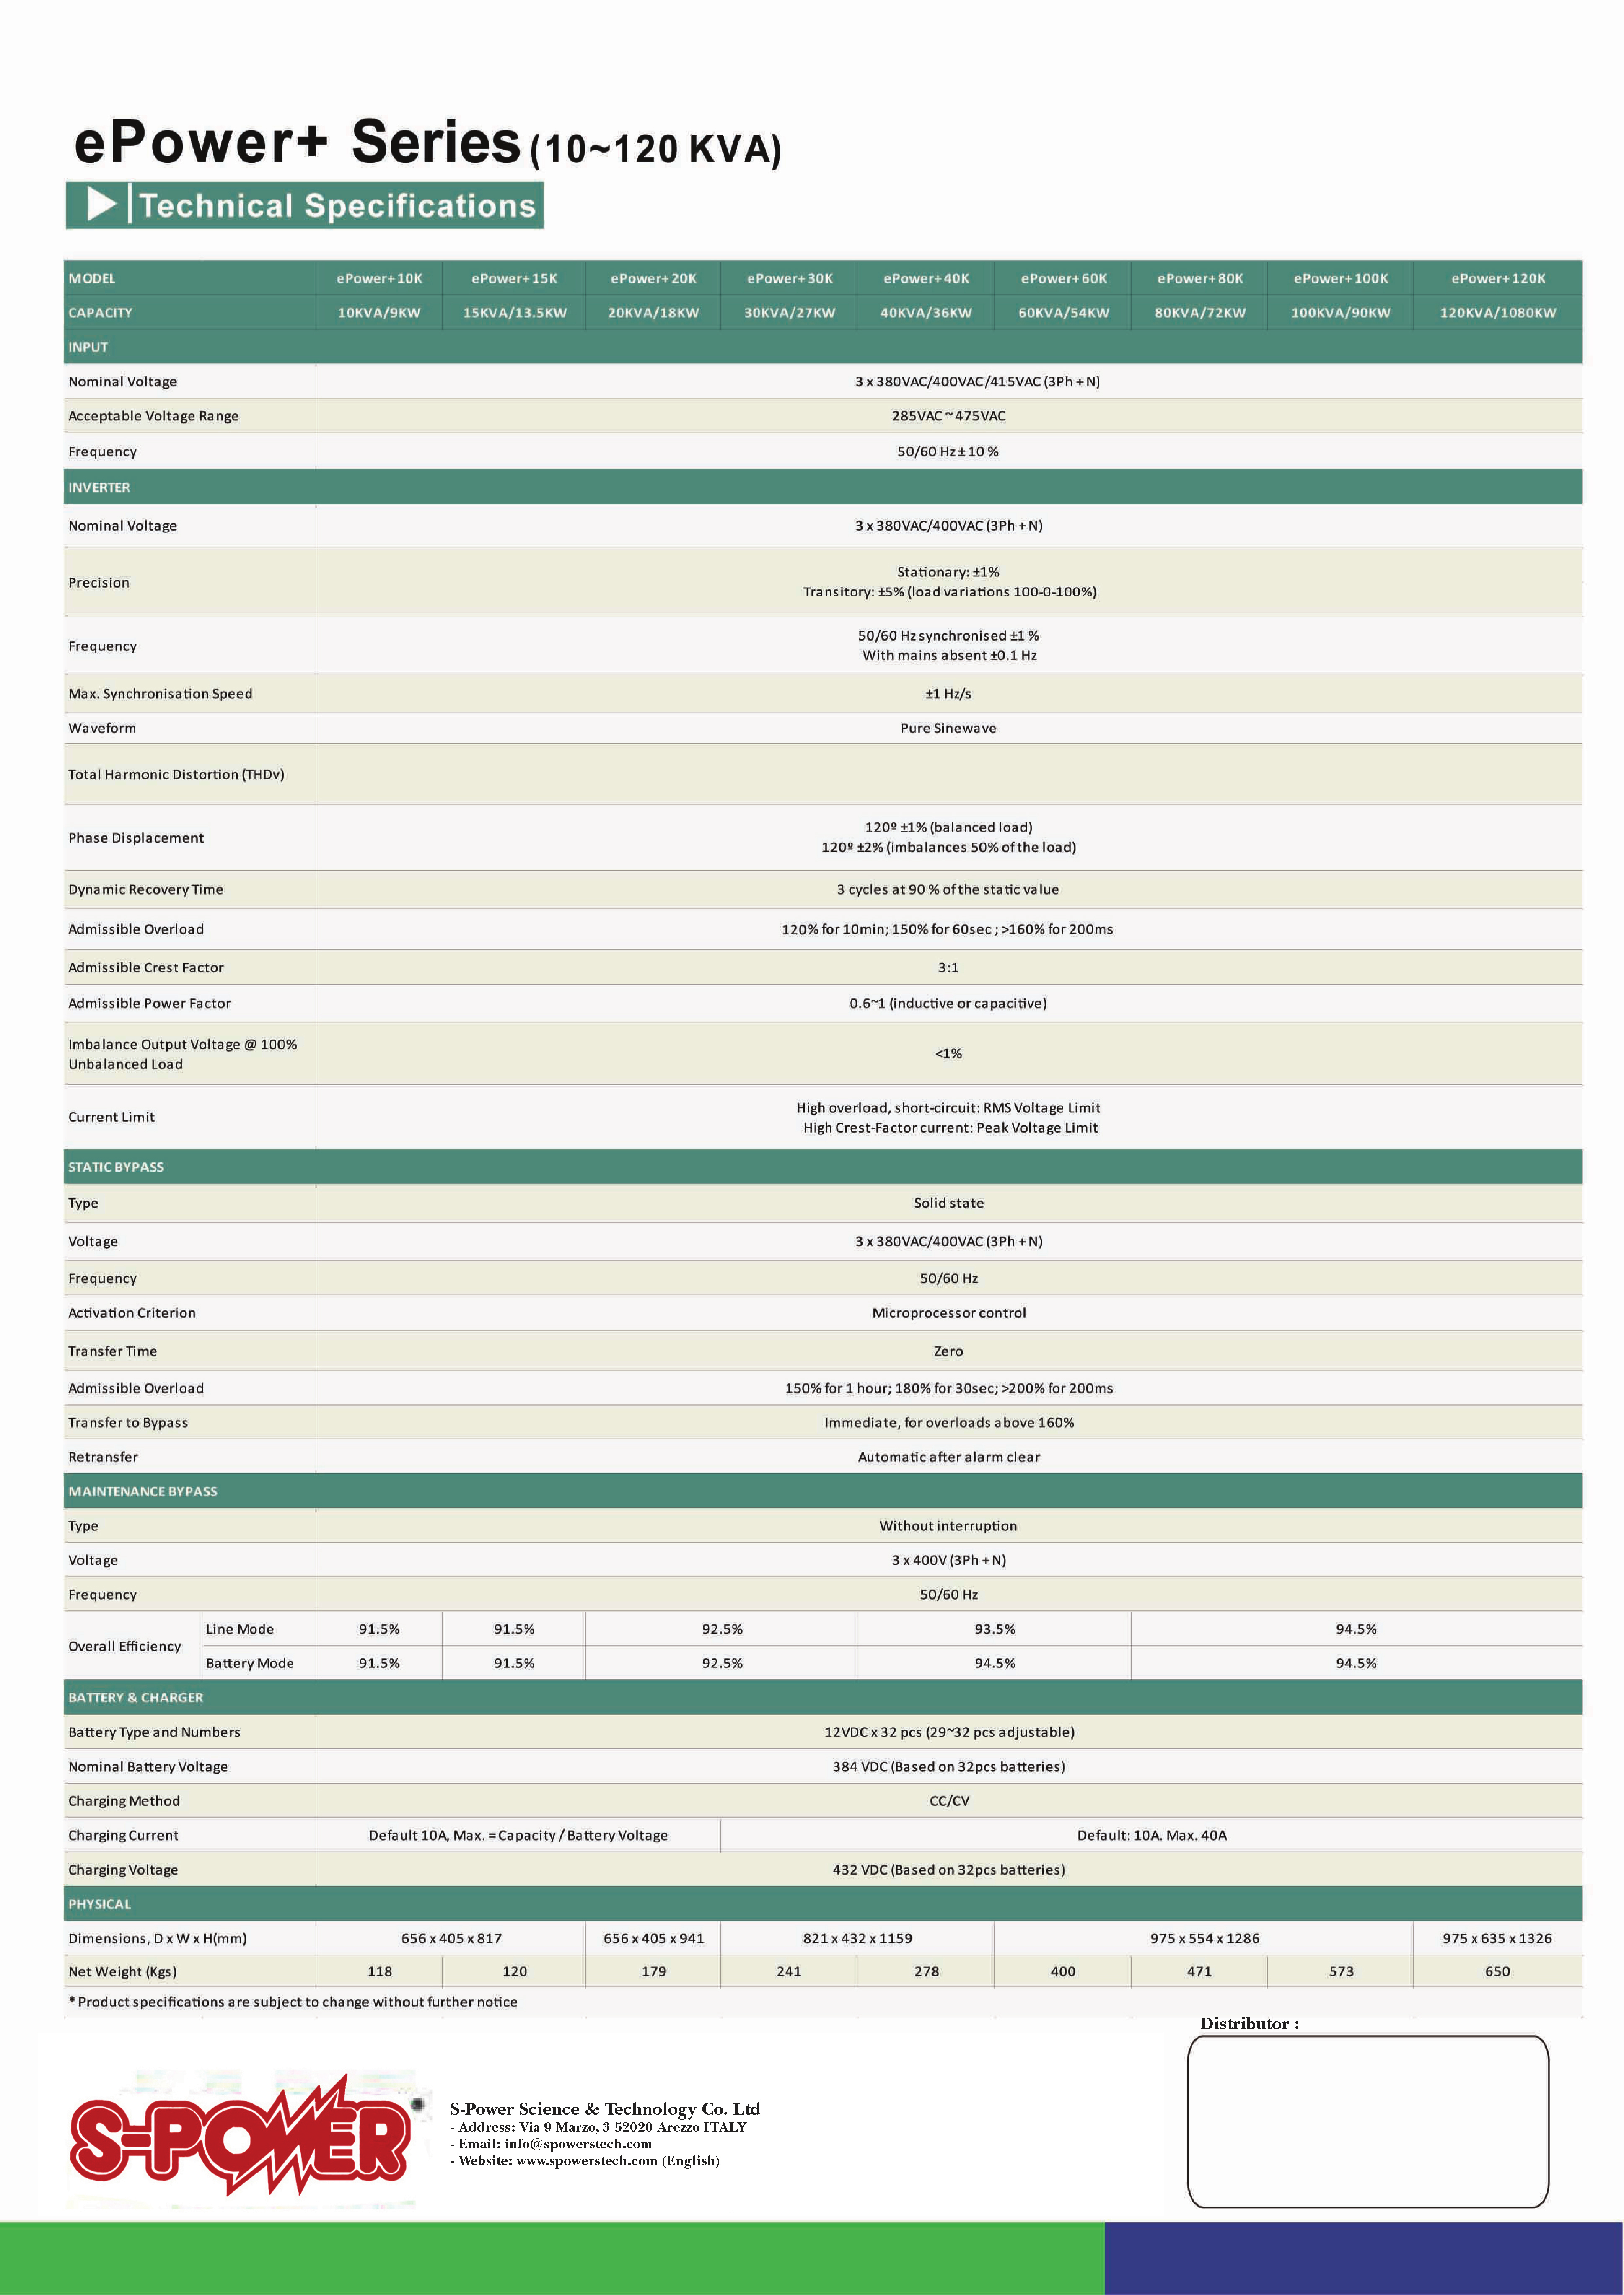Viewport: 1624px width, 2295px height.
Task: Click the product specifications change notice footnote
Action: coord(293,2002)
